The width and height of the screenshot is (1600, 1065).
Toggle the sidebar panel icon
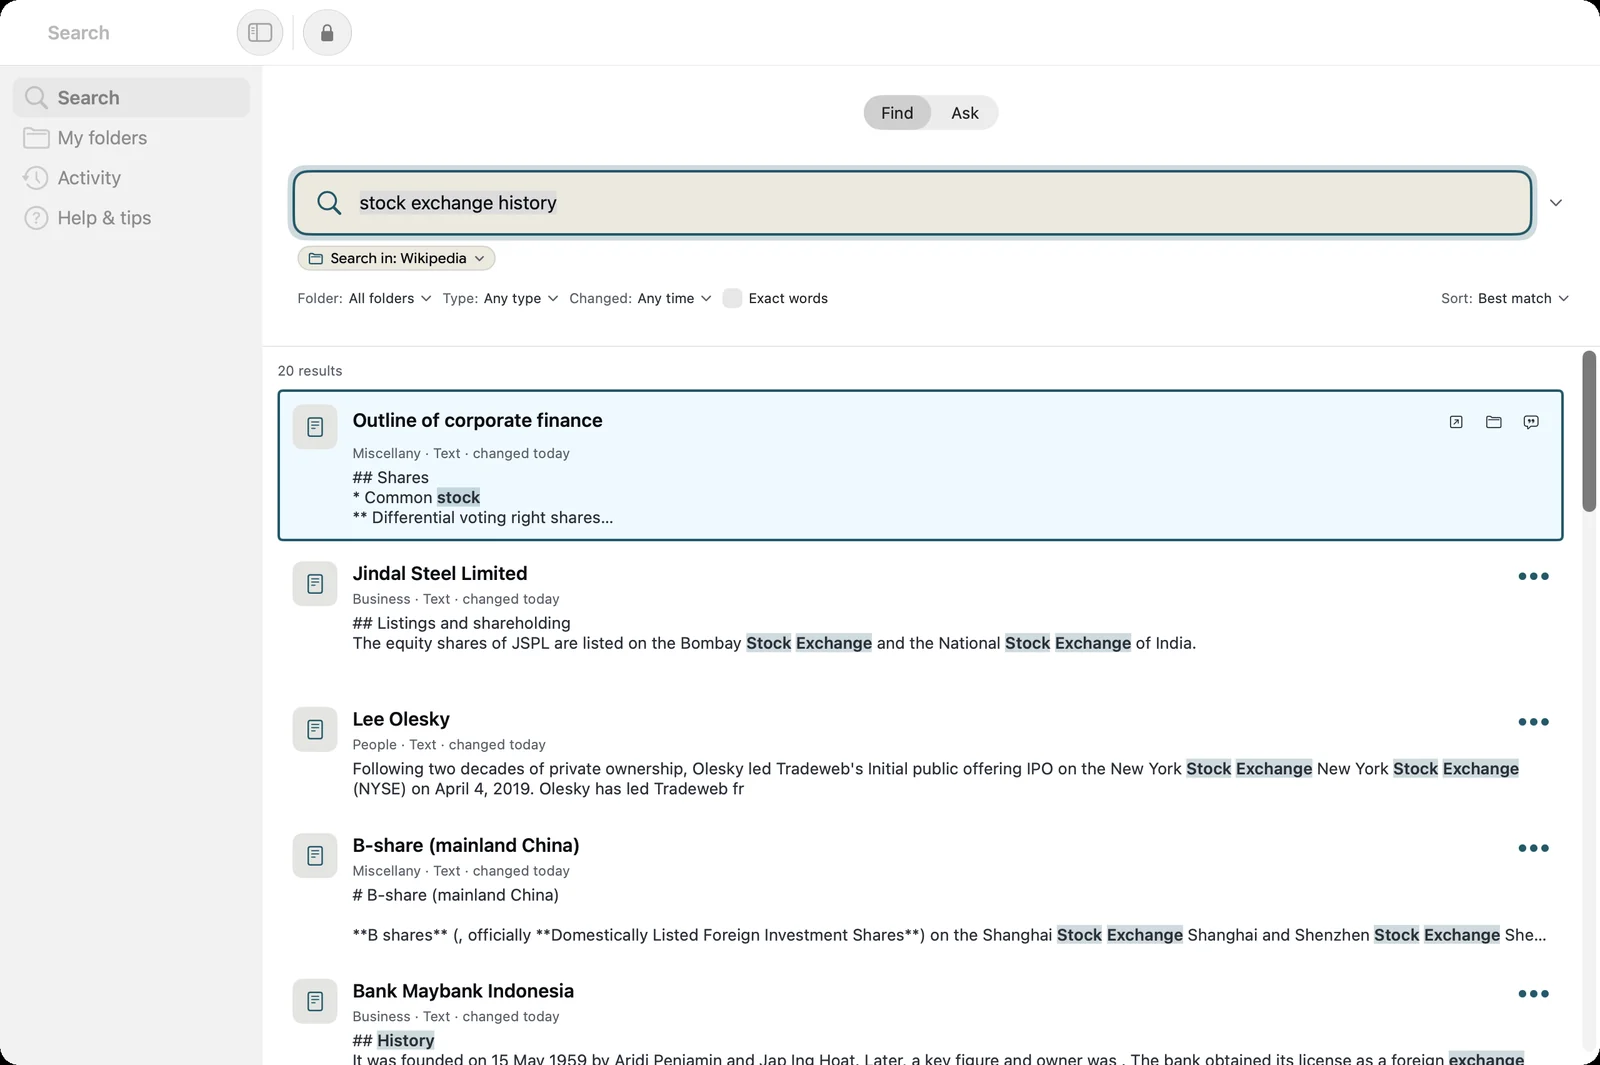(260, 33)
